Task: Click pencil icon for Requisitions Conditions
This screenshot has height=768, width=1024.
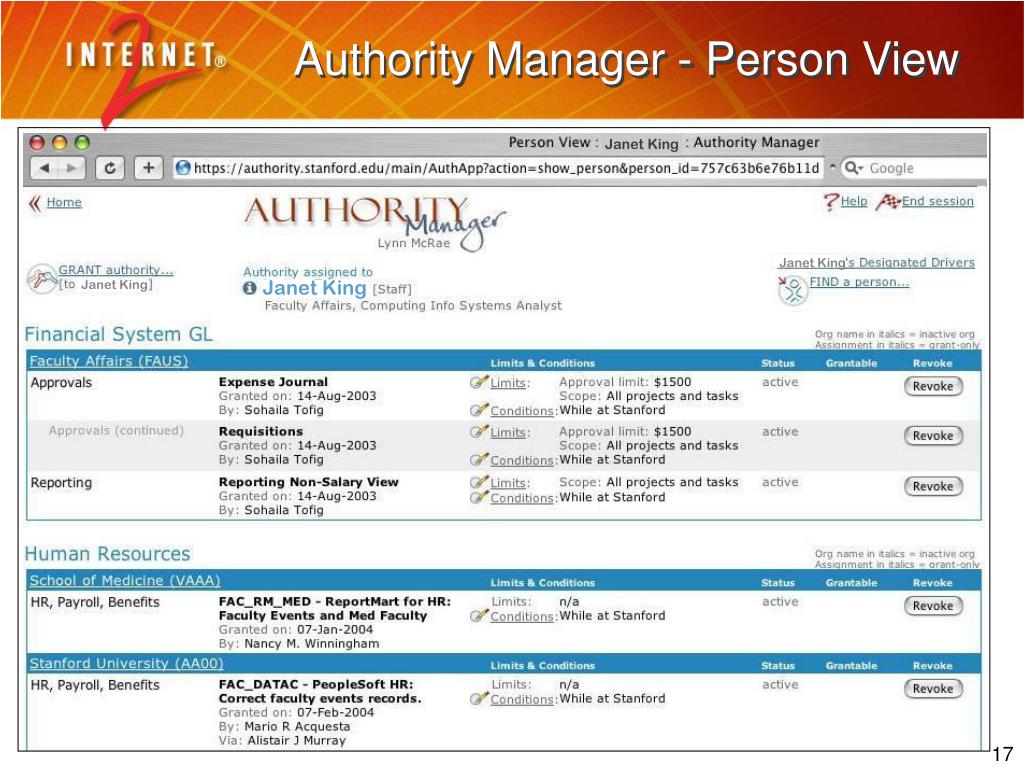Action: [x=479, y=460]
